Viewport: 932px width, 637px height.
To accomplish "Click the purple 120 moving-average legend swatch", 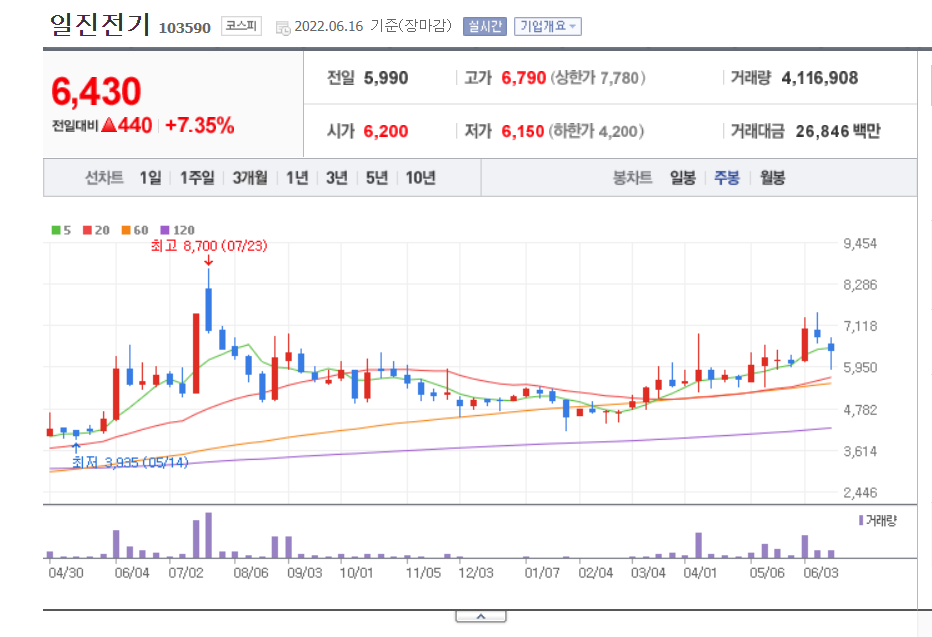I will [165, 230].
